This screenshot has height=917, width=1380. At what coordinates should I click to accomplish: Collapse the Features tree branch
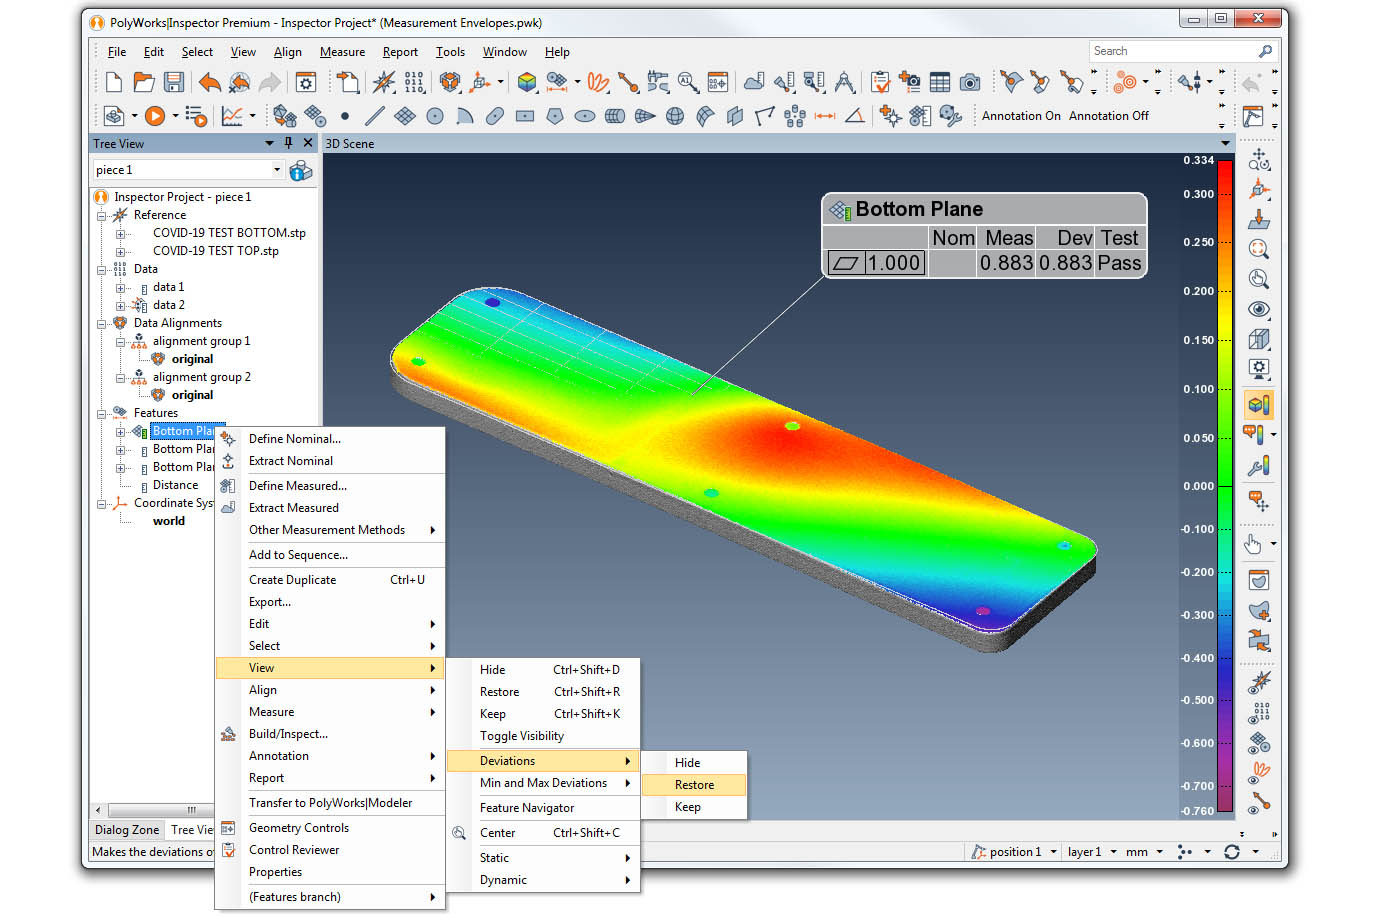pyautogui.click(x=101, y=413)
